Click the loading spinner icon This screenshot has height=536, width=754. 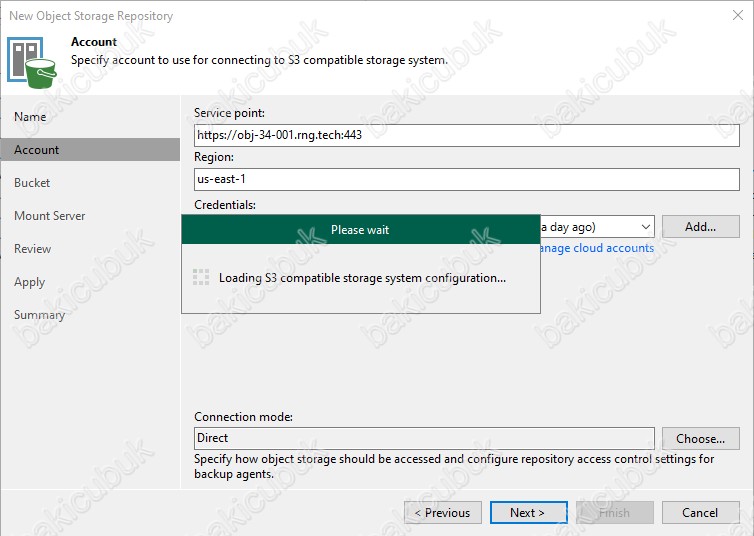pos(200,278)
